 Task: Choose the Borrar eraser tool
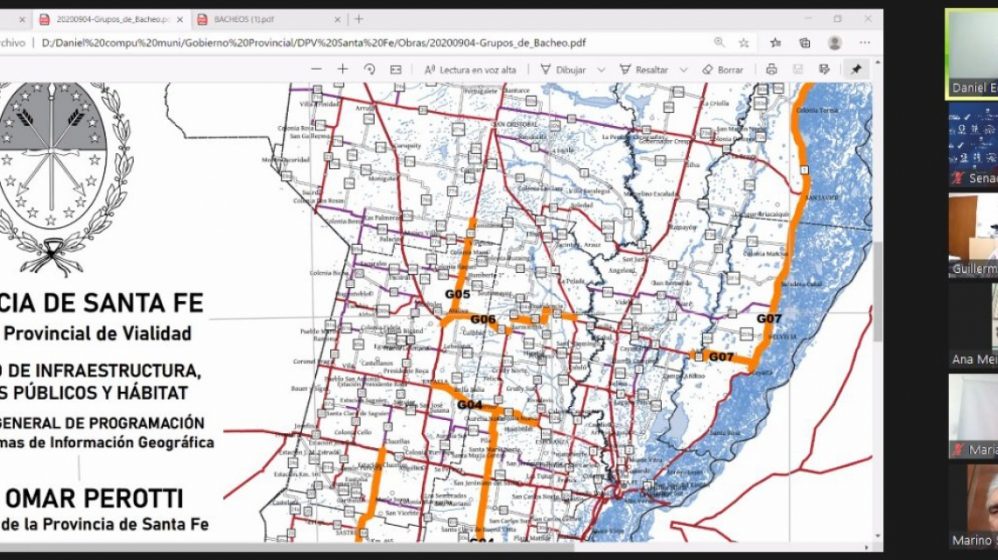722,69
